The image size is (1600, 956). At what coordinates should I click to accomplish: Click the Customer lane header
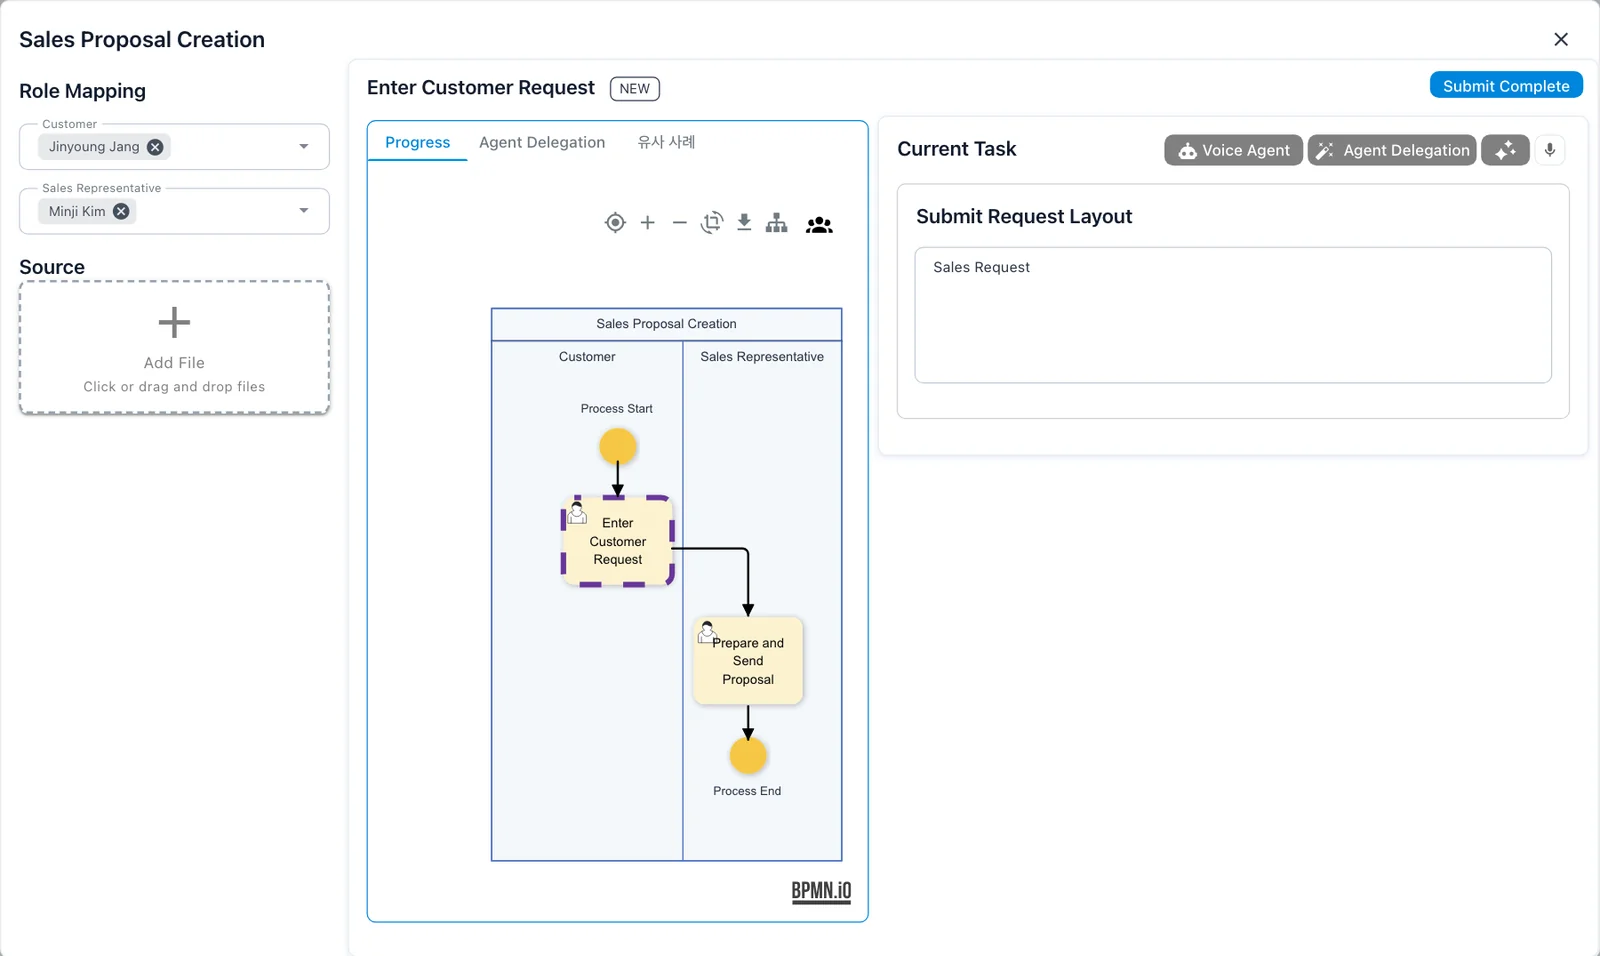(x=587, y=357)
